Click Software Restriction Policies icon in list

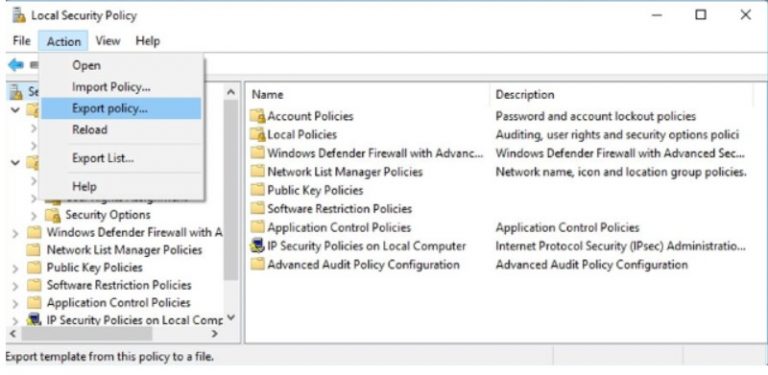pos(258,209)
